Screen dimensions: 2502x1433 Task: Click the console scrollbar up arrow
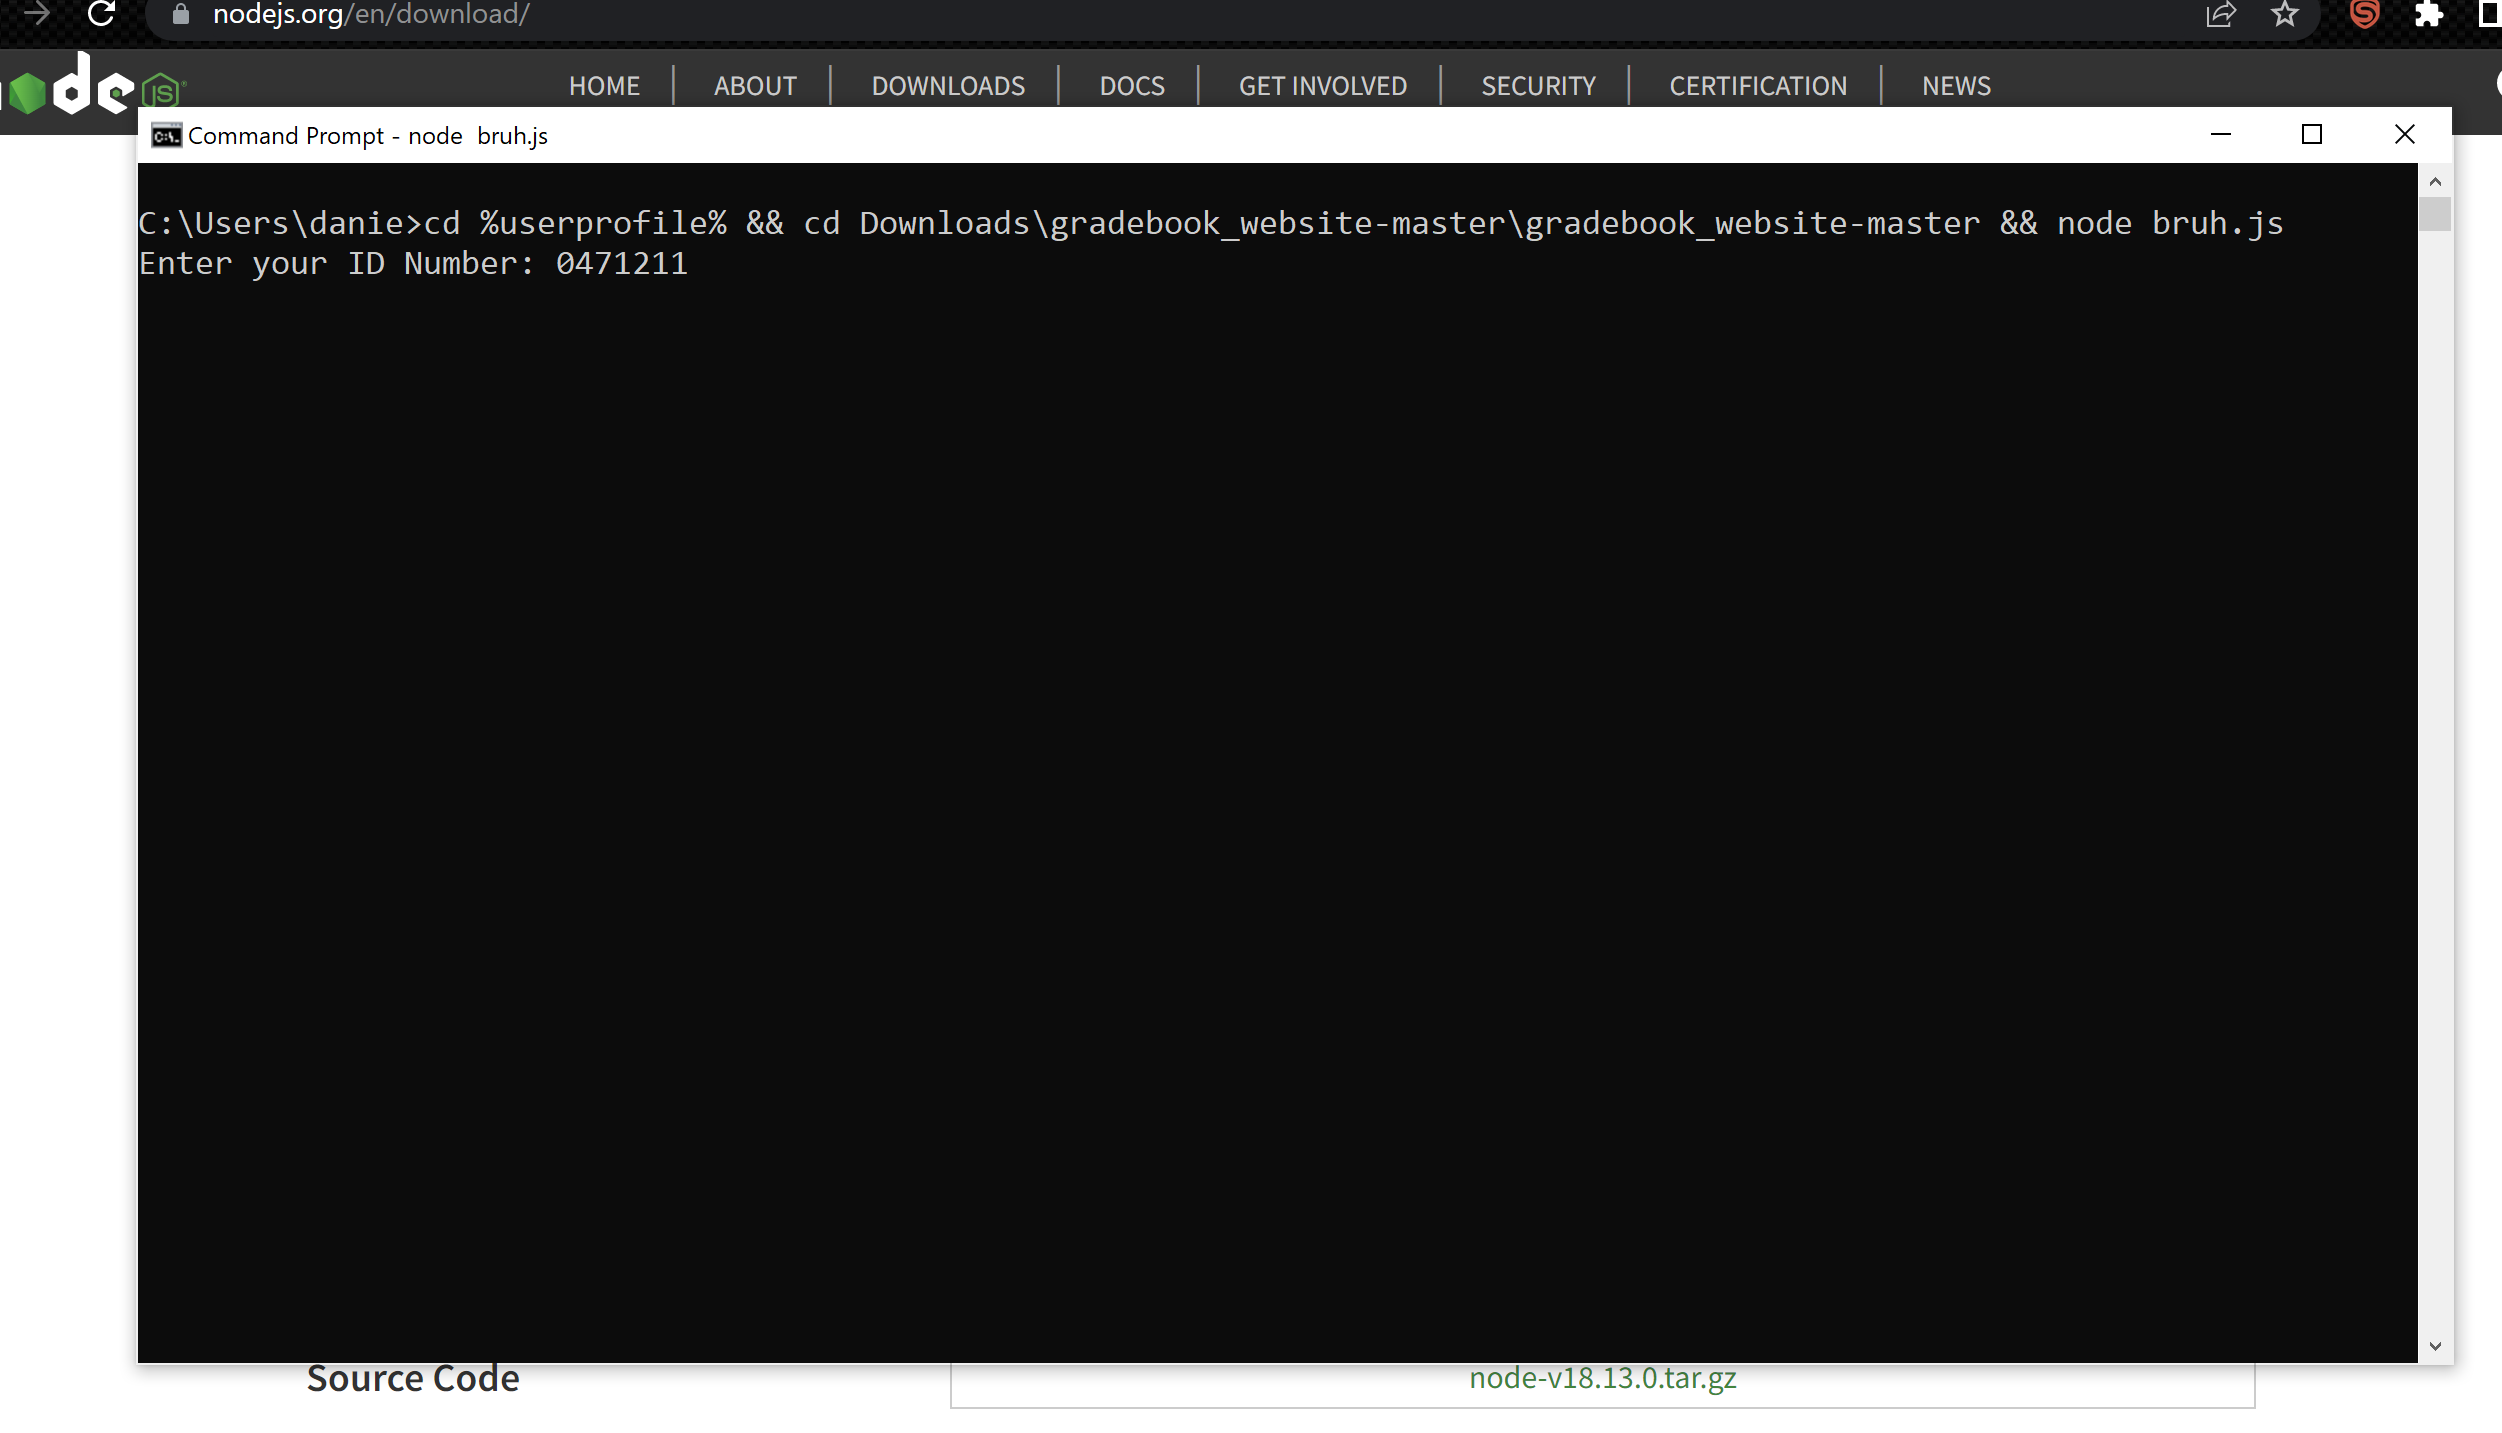tap(2435, 181)
